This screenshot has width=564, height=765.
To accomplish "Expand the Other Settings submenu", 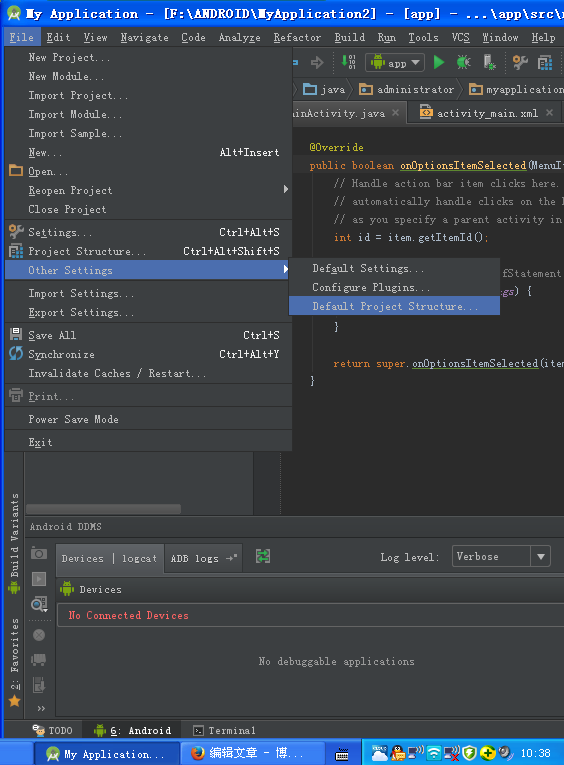I will [148, 270].
